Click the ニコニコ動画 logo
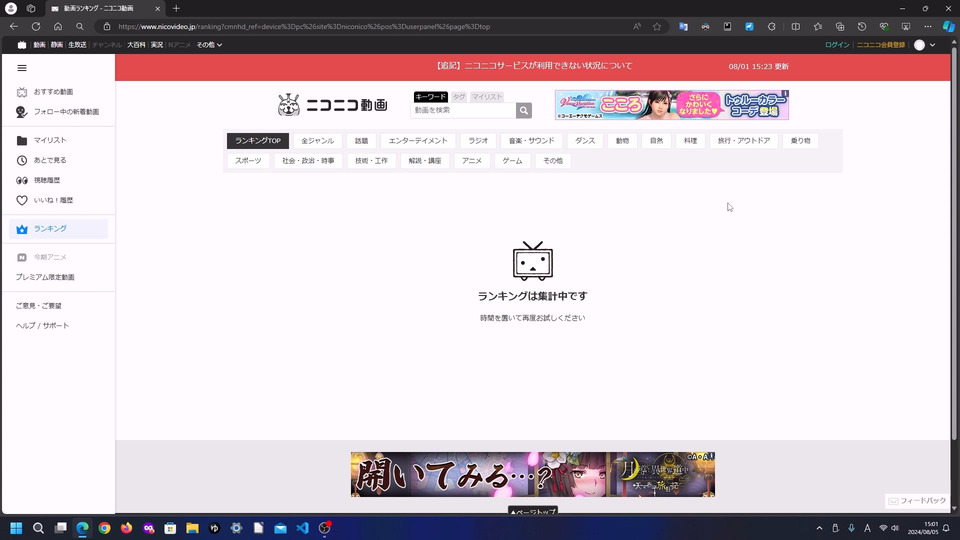 (332, 105)
